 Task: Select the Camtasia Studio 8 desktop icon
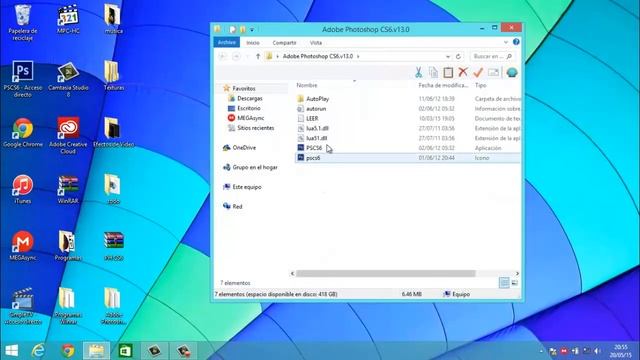68,79
